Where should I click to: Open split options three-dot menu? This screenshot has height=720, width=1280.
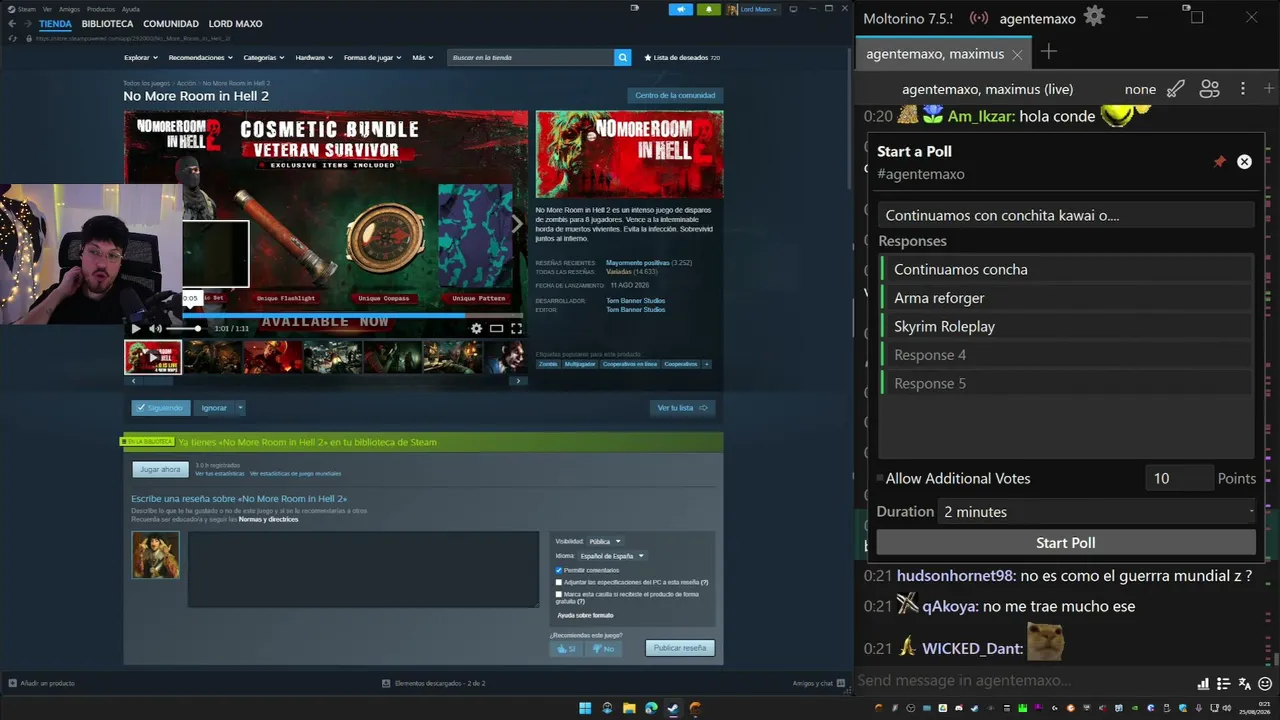coord(1243,89)
